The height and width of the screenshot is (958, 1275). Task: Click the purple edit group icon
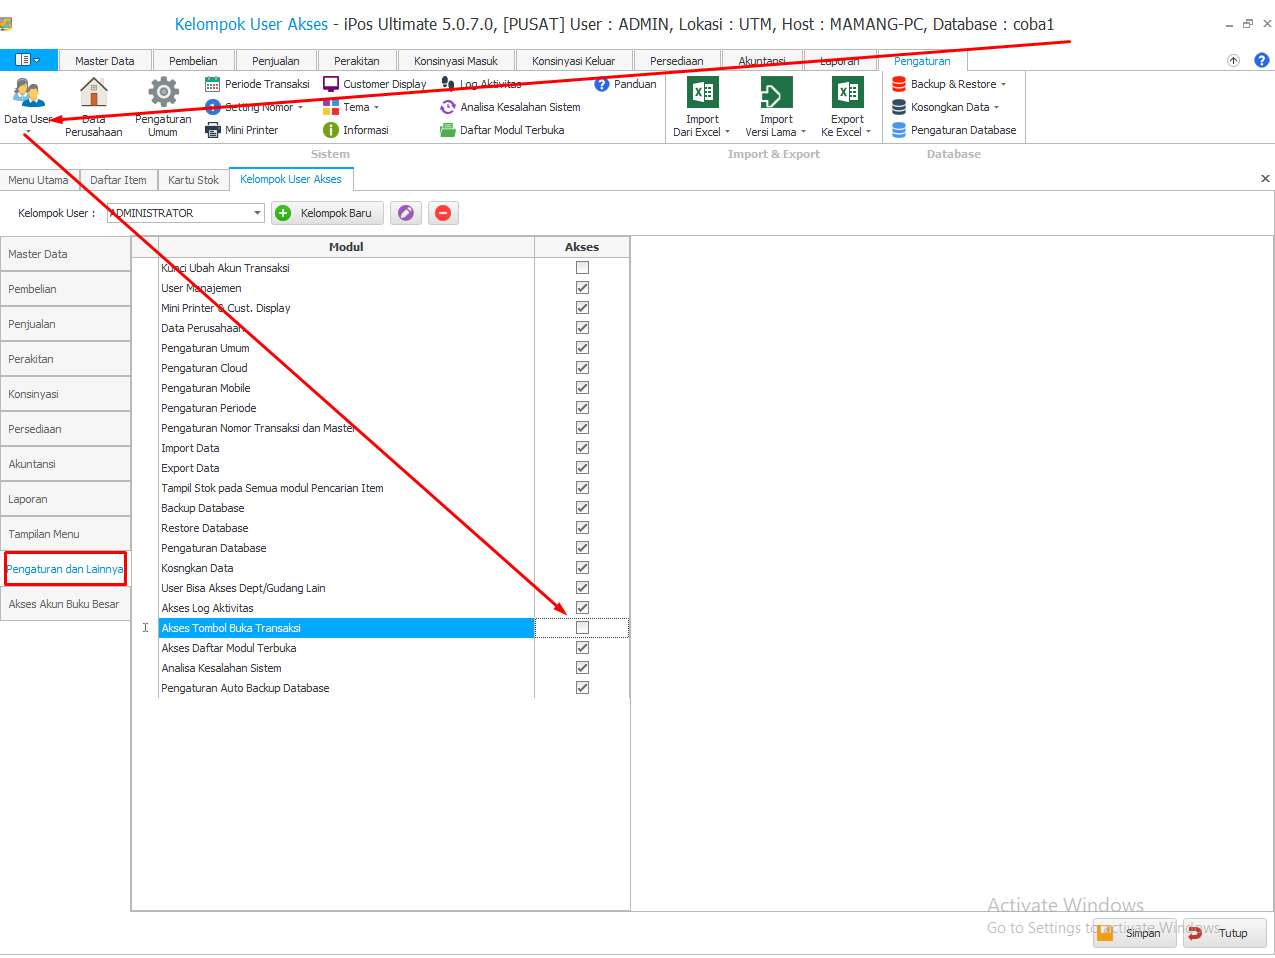pos(405,213)
